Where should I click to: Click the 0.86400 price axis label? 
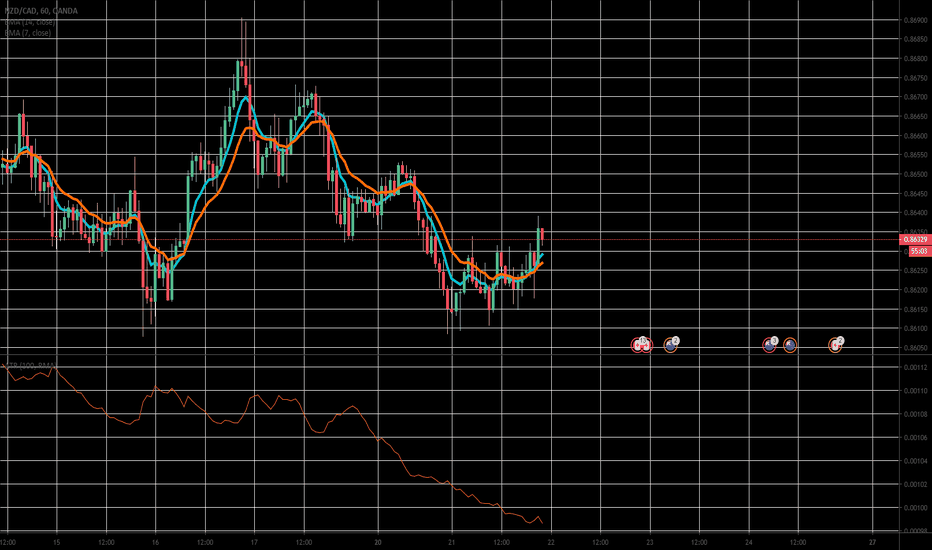915,213
